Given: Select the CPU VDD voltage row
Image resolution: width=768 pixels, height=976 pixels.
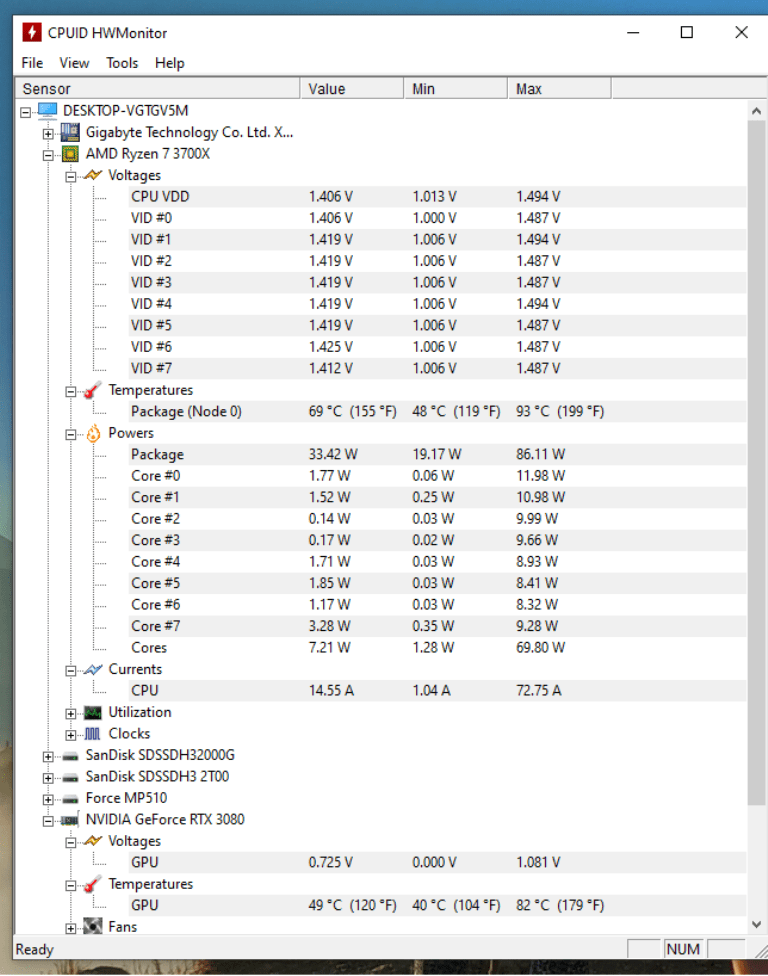Looking at the screenshot, I should coord(438,197).
